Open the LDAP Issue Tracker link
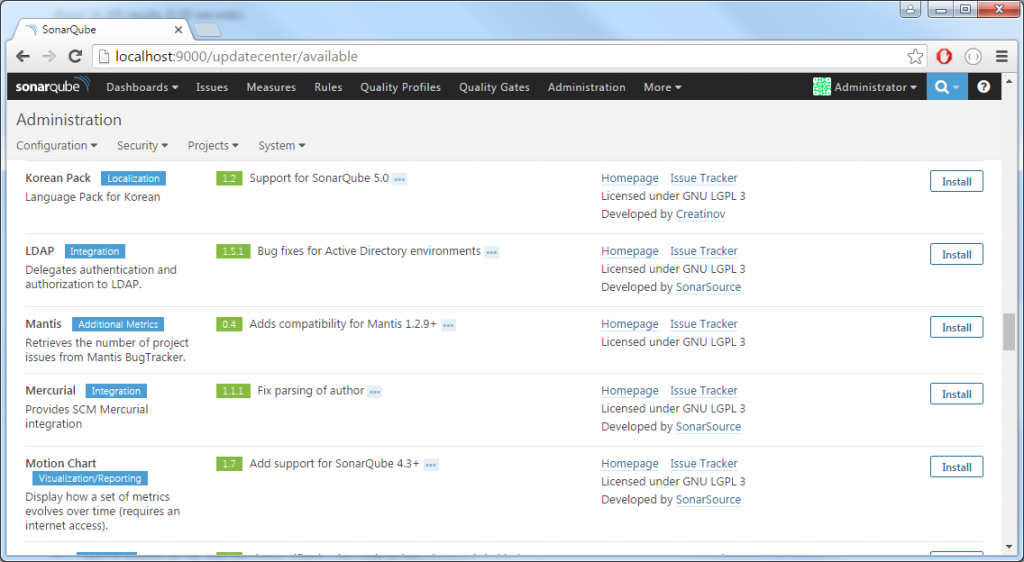Viewport: 1024px width, 562px height. click(x=703, y=251)
